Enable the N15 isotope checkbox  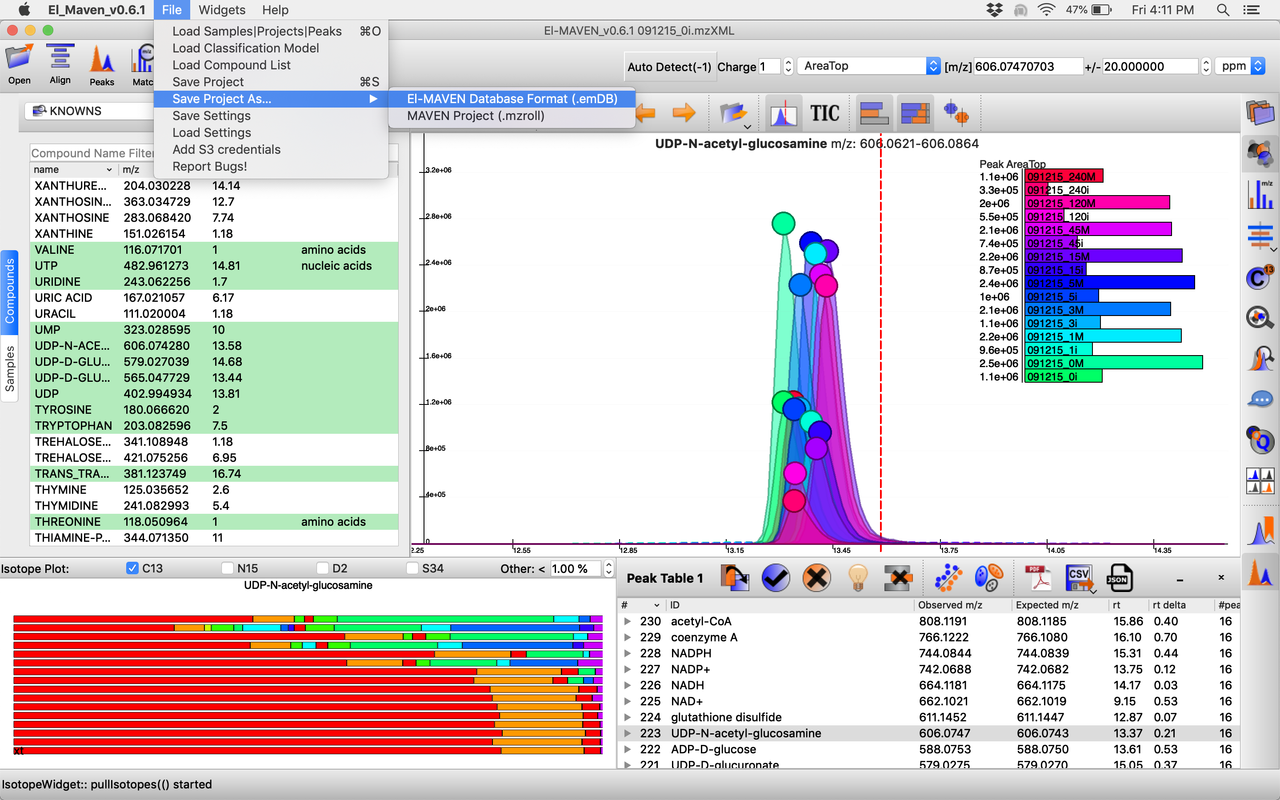point(227,568)
